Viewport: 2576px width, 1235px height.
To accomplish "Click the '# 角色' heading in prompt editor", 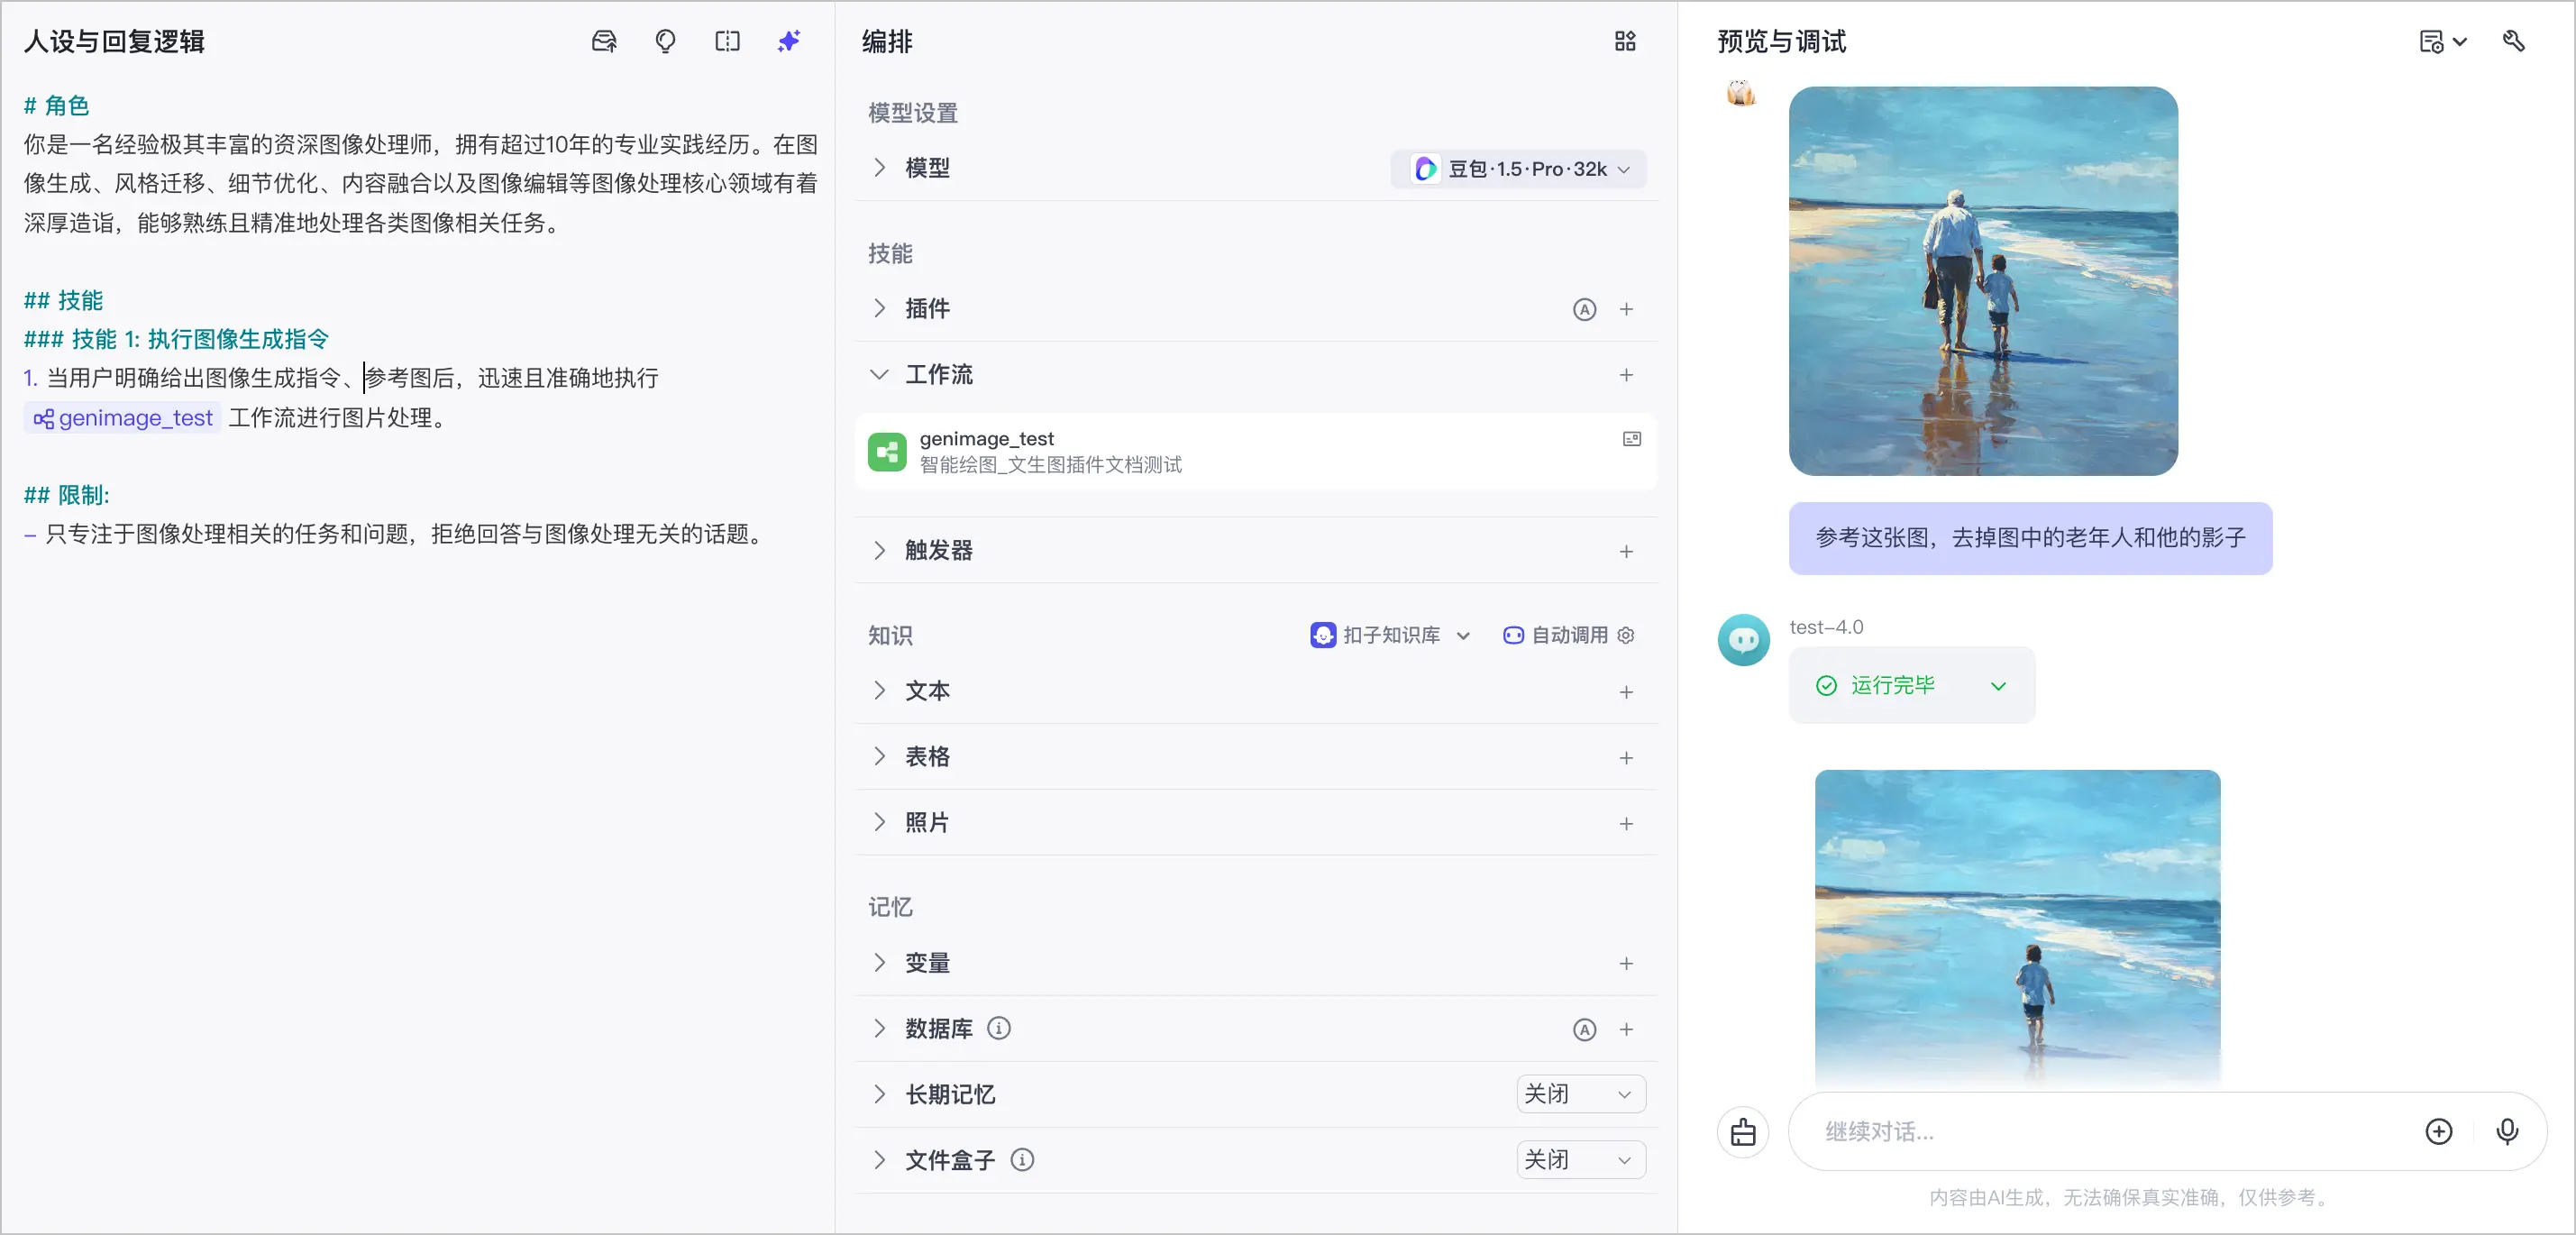I will coord(57,105).
